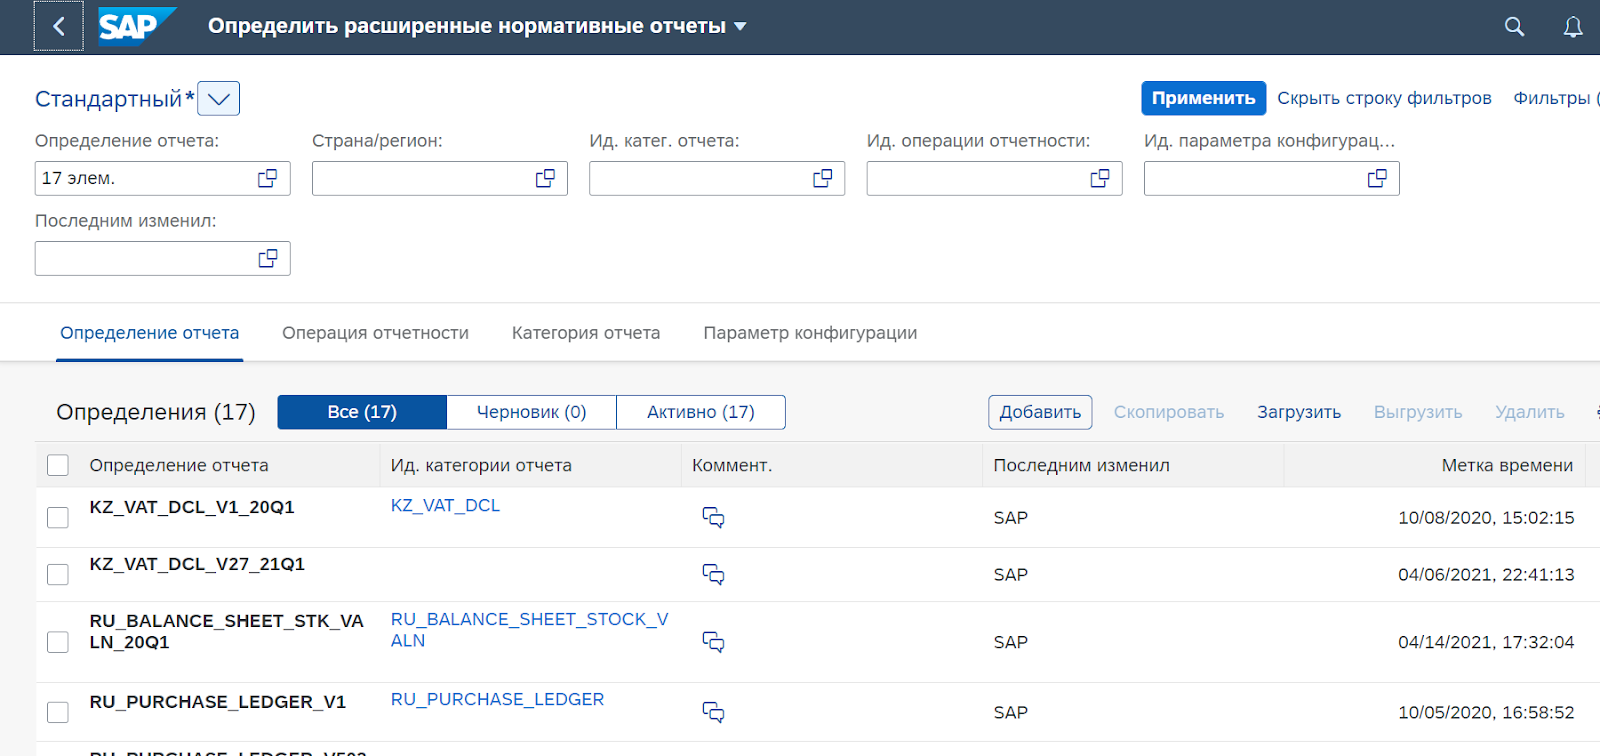The height and width of the screenshot is (756, 1600).
Task: Open the app title dropdown menu
Action: [740, 27]
